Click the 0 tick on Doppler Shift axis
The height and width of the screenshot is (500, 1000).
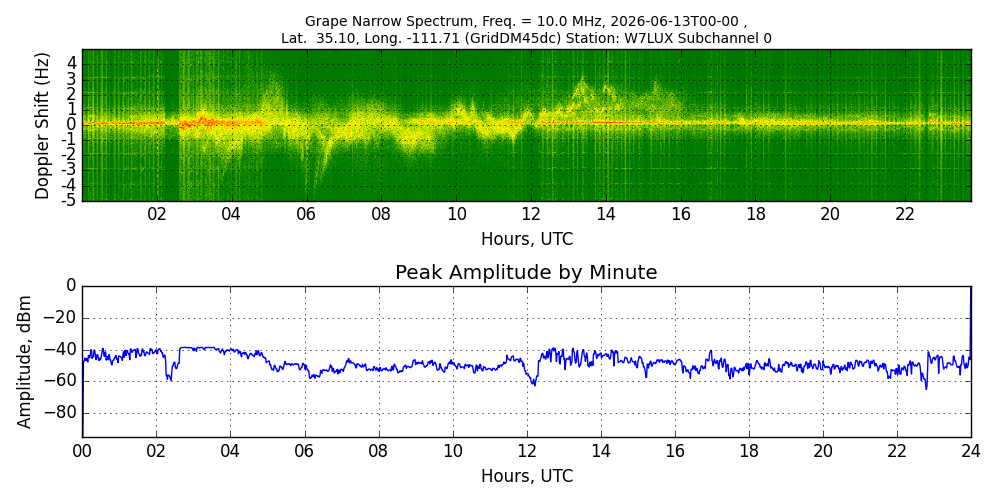(x=73, y=125)
